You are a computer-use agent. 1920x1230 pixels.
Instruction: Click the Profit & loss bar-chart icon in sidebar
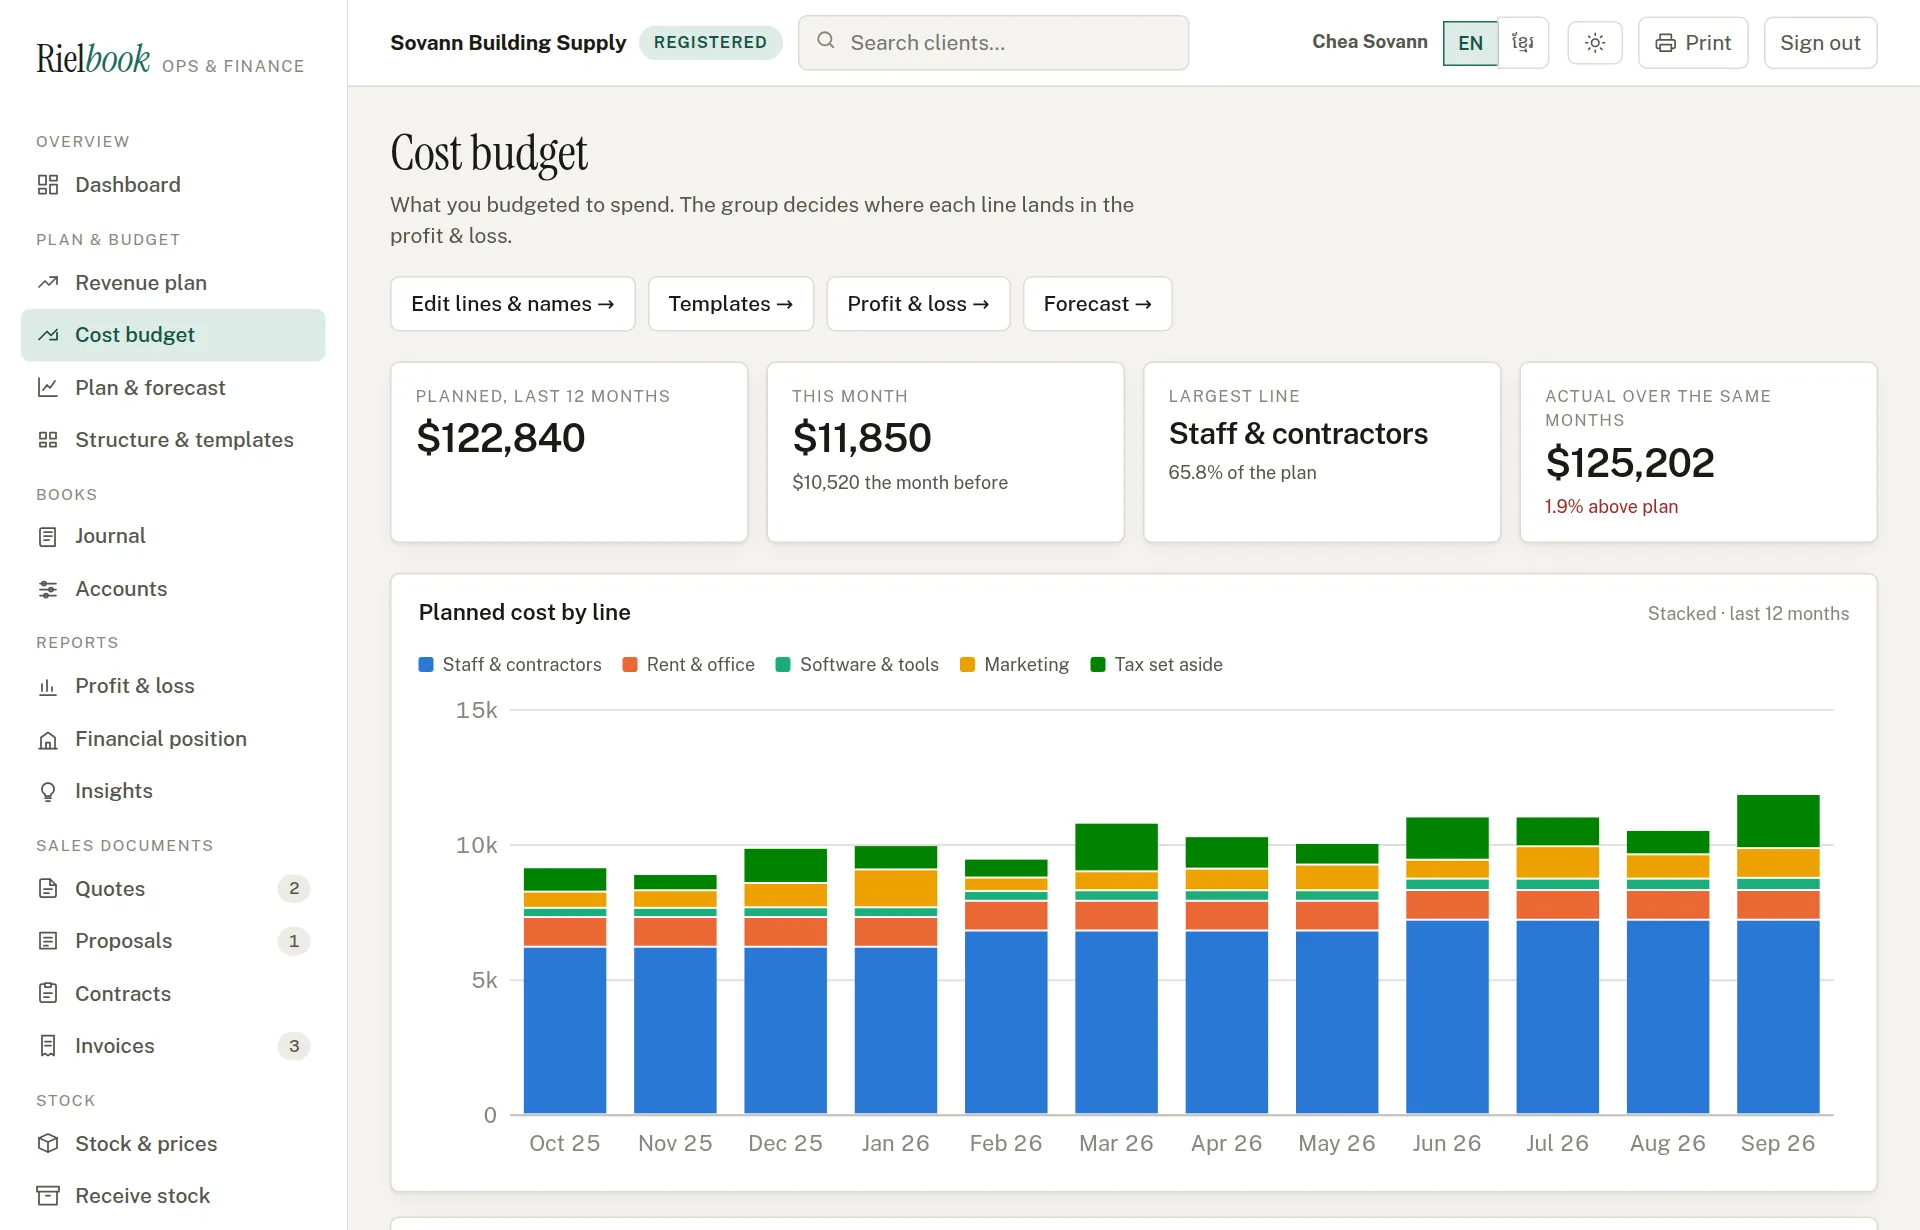[48, 687]
